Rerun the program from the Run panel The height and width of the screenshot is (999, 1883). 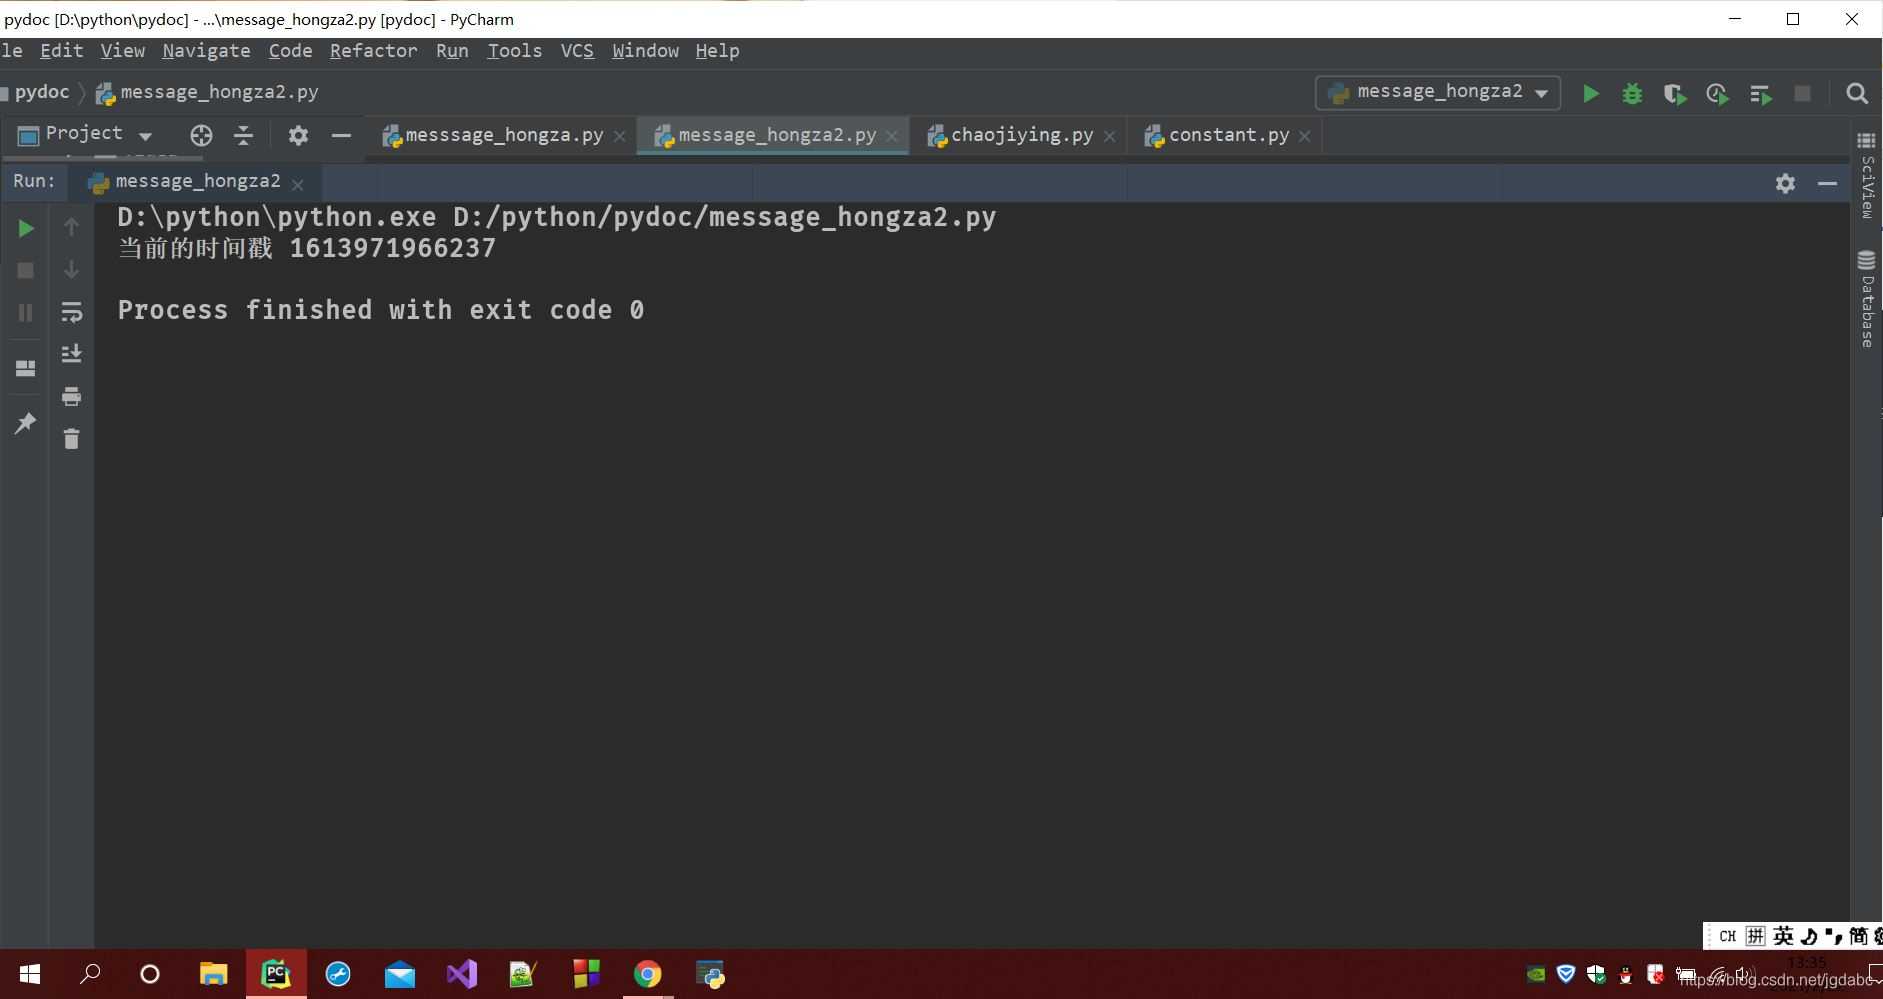(24, 227)
